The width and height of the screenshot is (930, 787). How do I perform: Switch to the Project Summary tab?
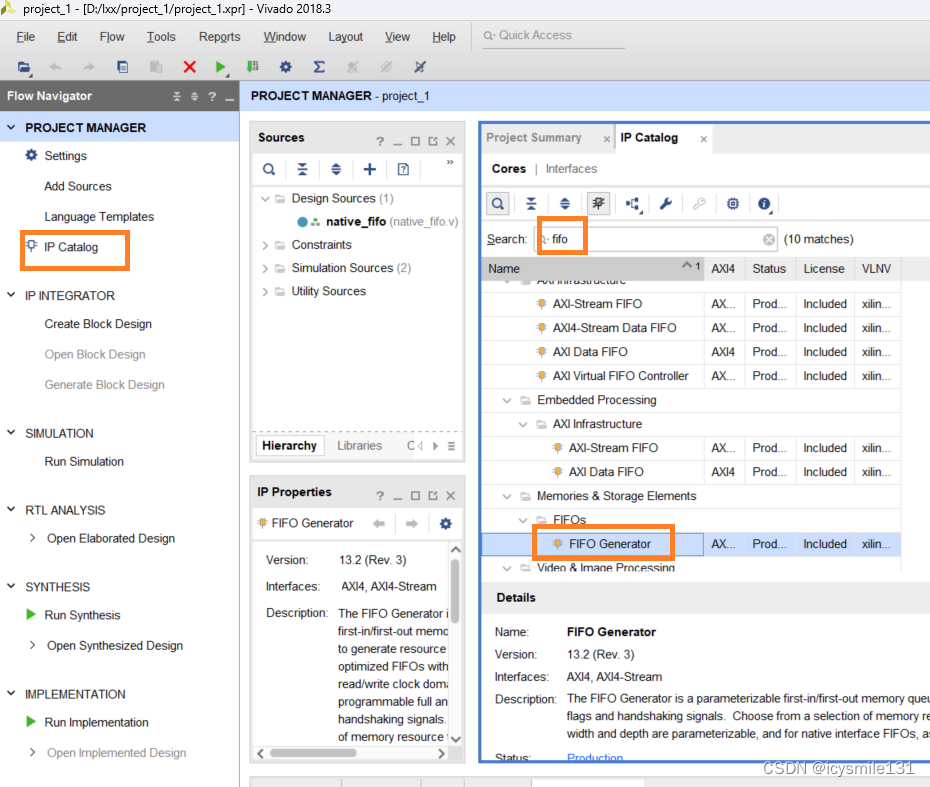coord(533,138)
